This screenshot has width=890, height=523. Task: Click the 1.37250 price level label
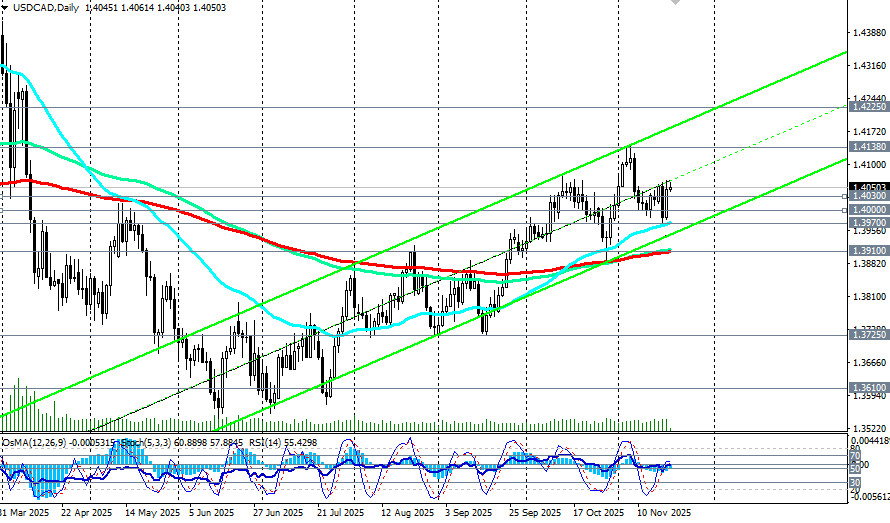click(x=869, y=335)
